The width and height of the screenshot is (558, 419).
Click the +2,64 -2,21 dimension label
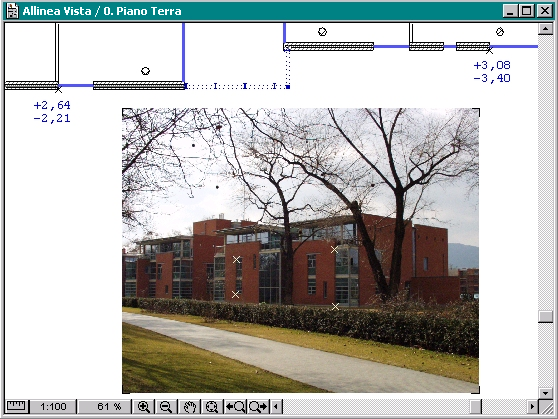pyautogui.click(x=52, y=111)
